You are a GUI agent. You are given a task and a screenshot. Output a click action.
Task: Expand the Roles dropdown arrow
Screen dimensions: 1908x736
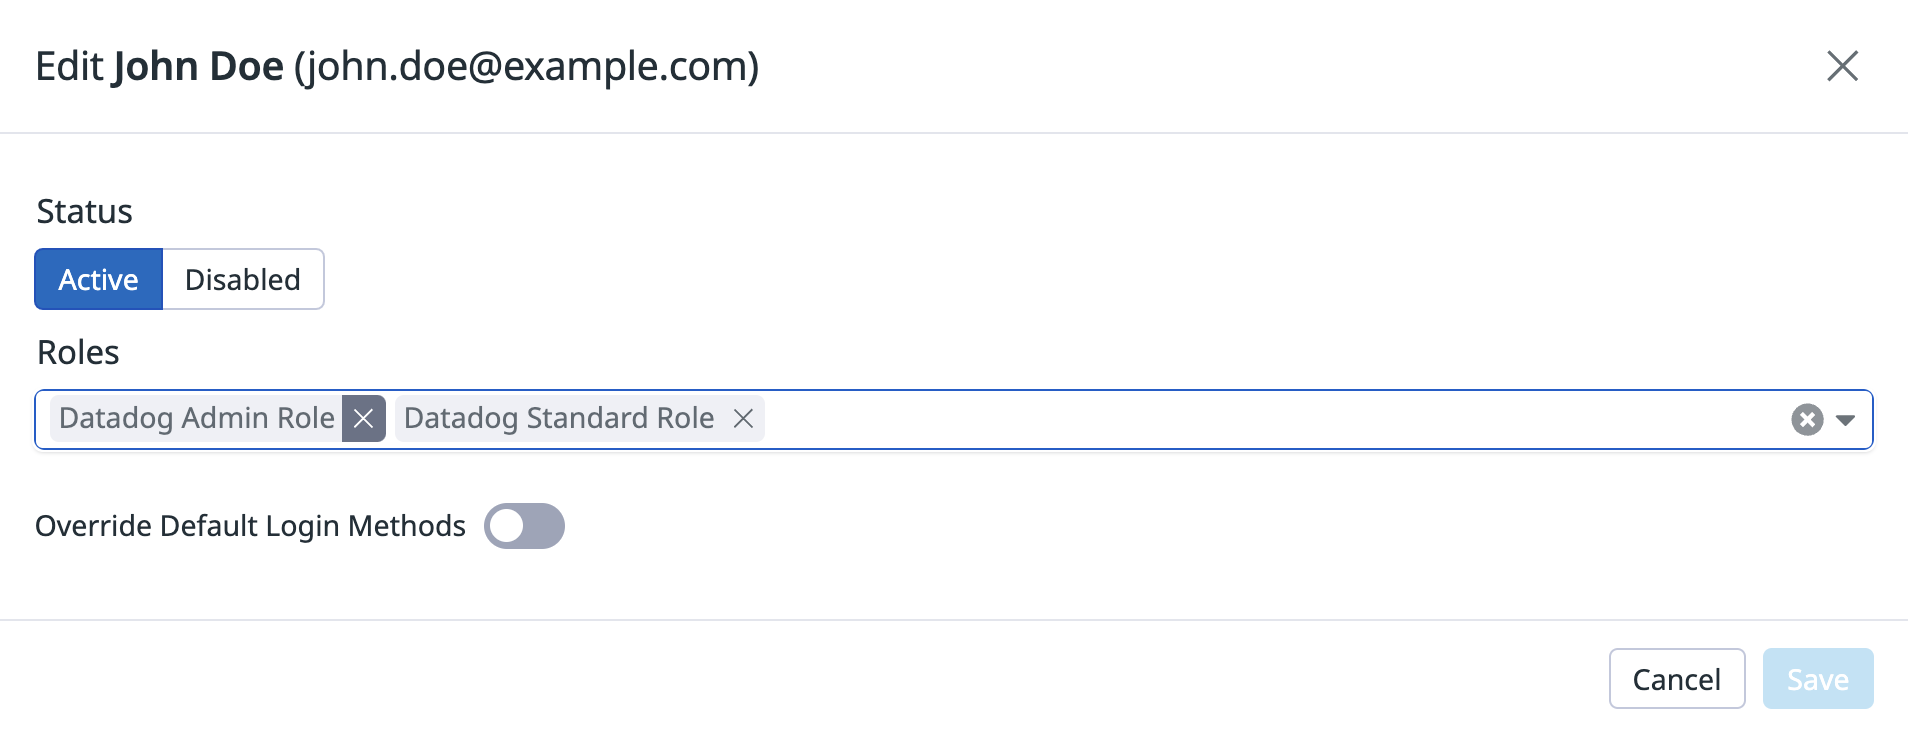(1846, 420)
